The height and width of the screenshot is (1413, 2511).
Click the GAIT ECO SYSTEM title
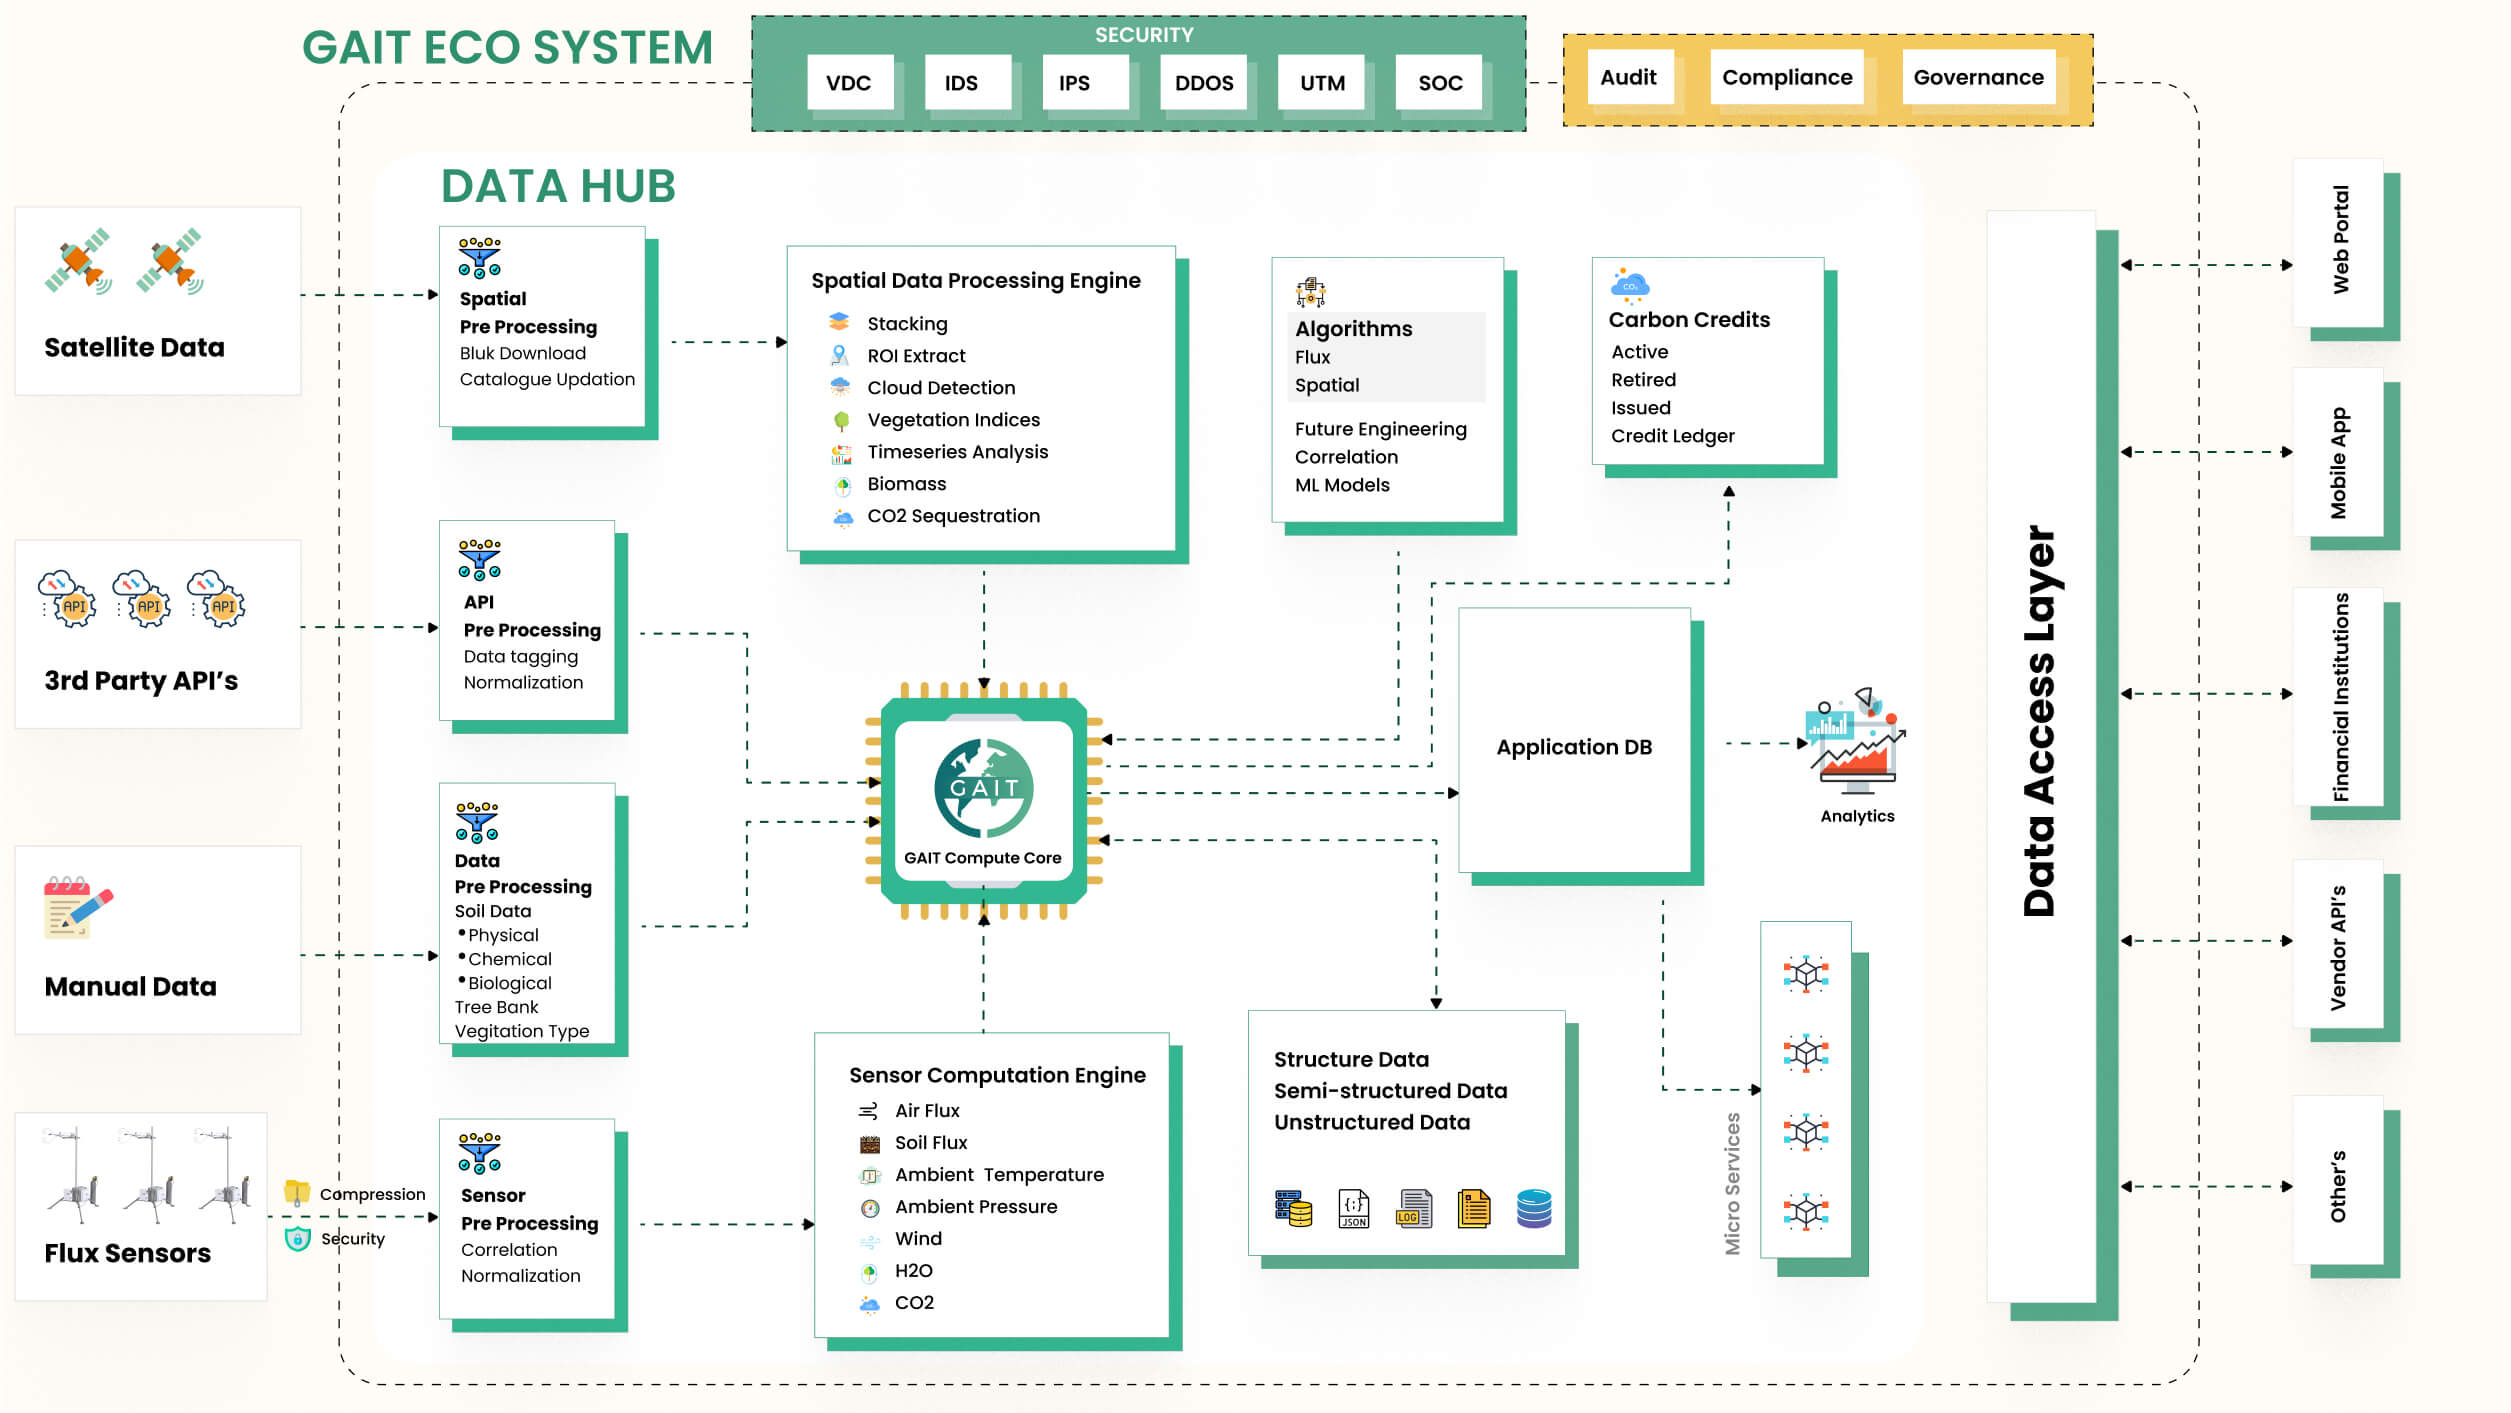(507, 48)
